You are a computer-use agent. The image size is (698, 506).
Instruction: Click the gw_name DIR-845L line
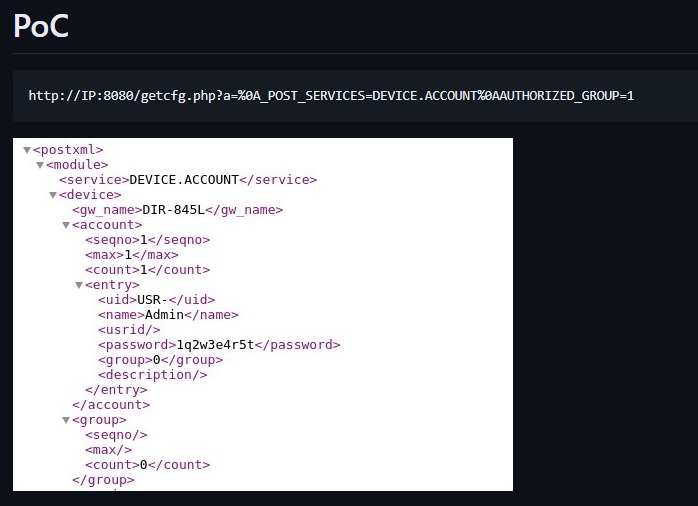point(177,210)
